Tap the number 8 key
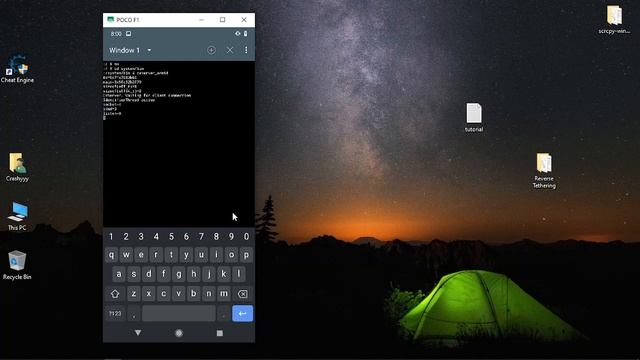The height and width of the screenshot is (360, 640). coord(216,236)
